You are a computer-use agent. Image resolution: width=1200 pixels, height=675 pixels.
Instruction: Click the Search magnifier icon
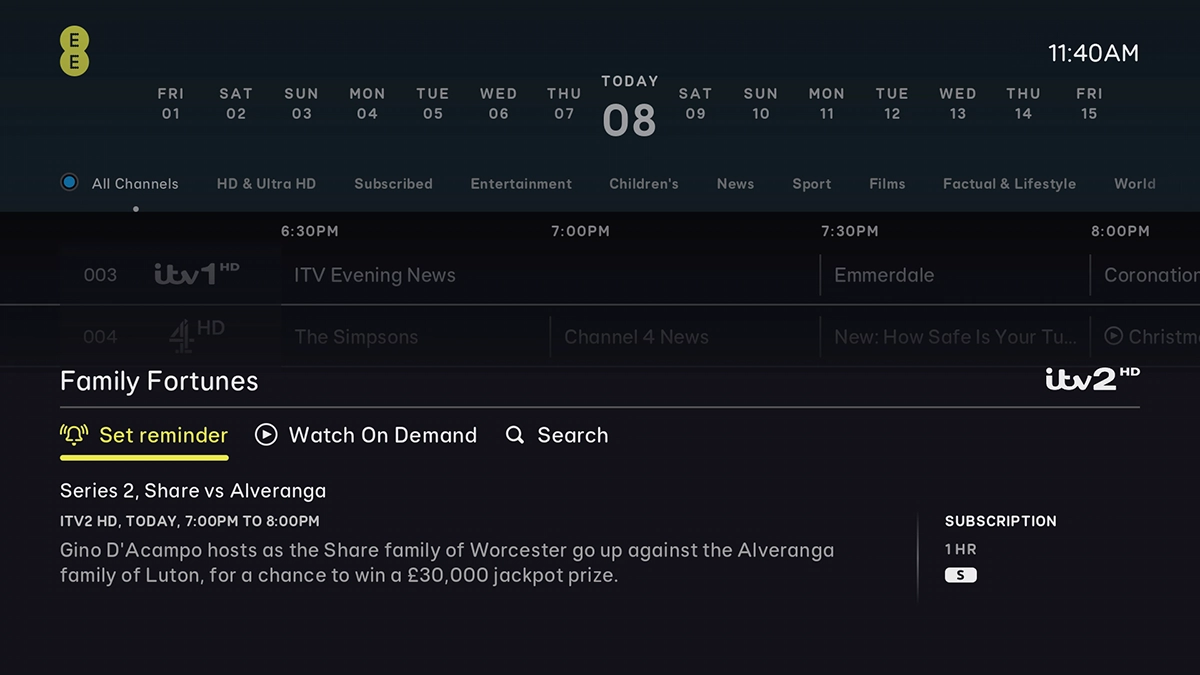(515, 435)
